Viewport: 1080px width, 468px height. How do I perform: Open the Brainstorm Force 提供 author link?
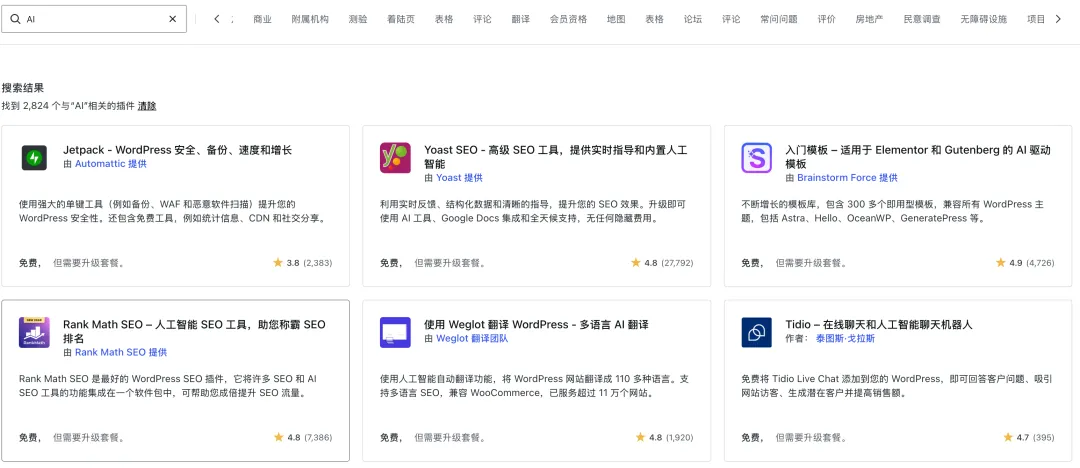click(x=847, y=178)
